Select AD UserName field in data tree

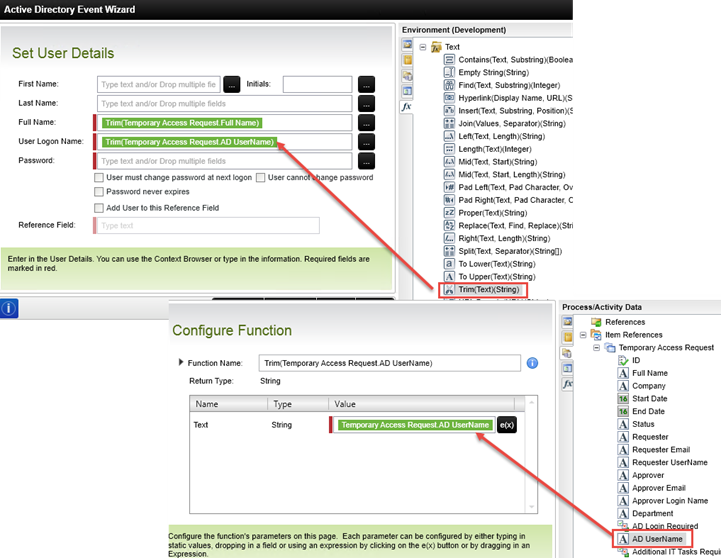coord(650,539)
